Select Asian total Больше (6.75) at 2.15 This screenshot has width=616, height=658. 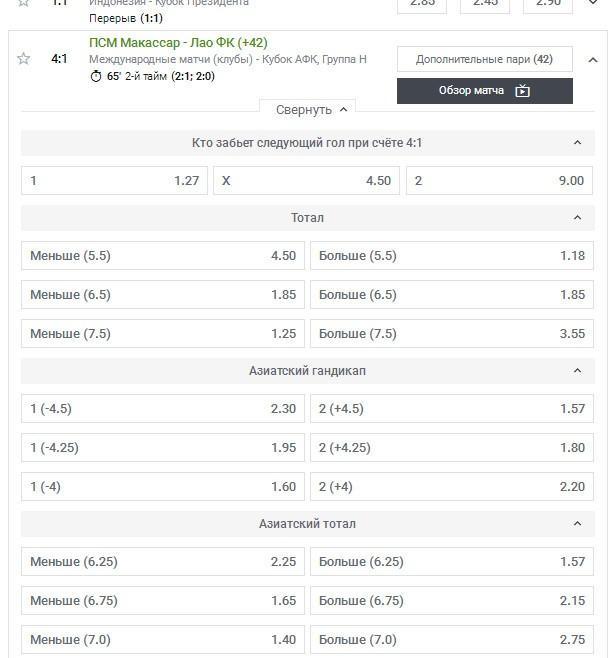(x=451, y=601)
